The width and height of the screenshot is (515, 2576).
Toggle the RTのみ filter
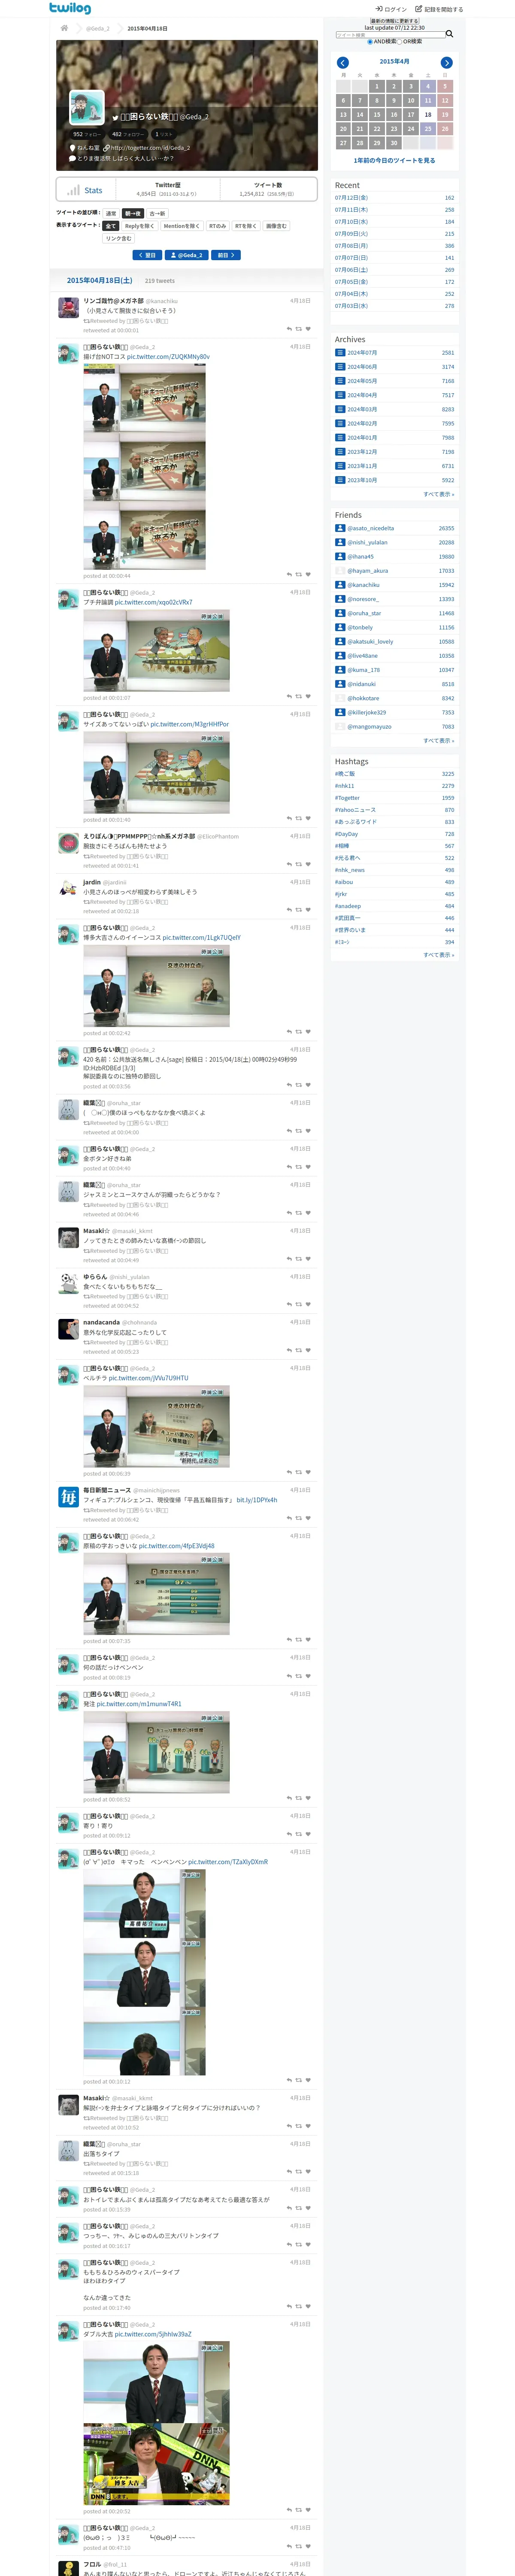[x=217, y=226]
